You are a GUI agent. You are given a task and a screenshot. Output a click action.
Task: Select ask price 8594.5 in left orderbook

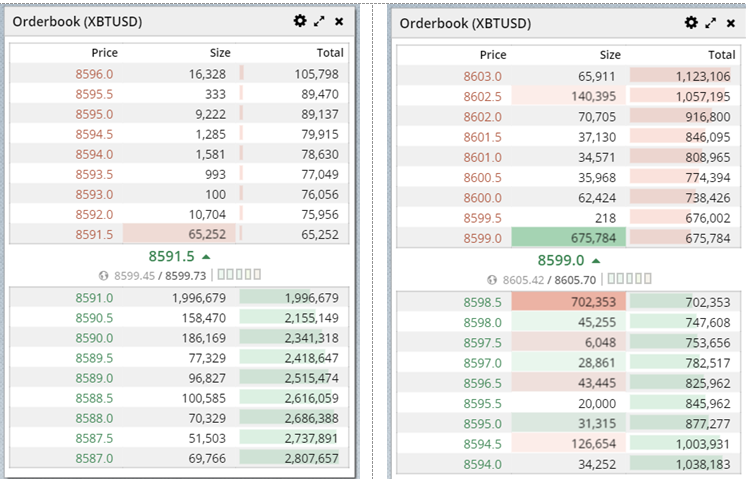tap(94, 134)
